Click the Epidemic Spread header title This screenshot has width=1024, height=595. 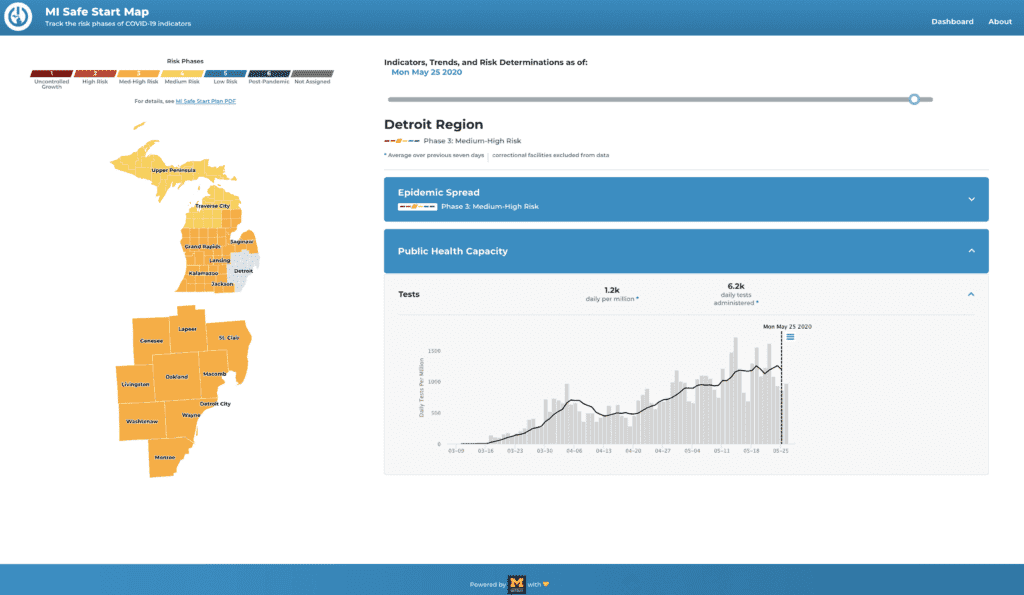[x=438, y=193]
